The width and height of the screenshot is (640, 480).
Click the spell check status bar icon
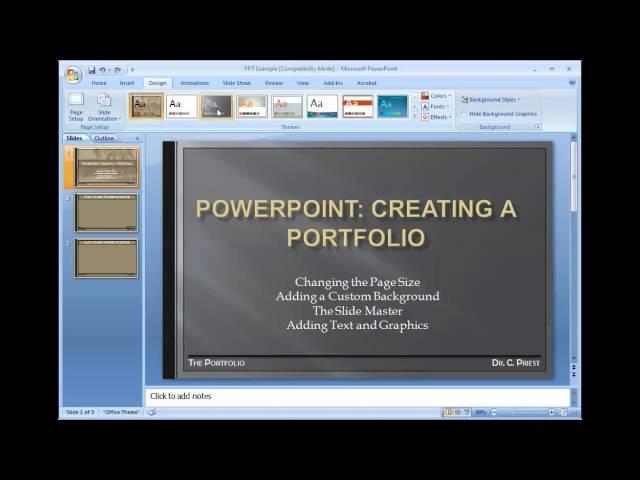click(x=152, y=412)
